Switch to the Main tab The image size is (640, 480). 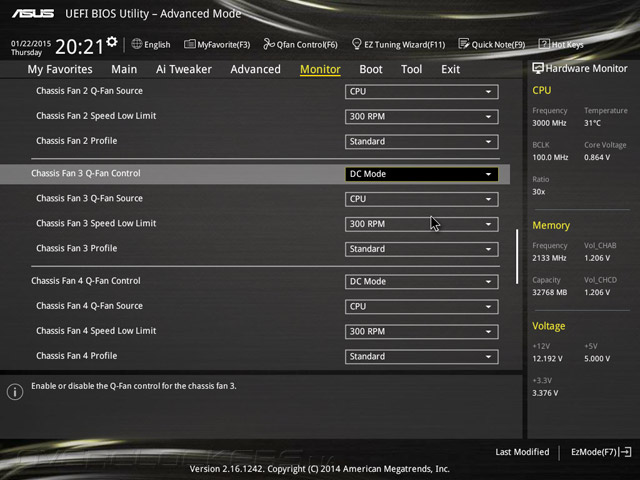coord(124,69)
